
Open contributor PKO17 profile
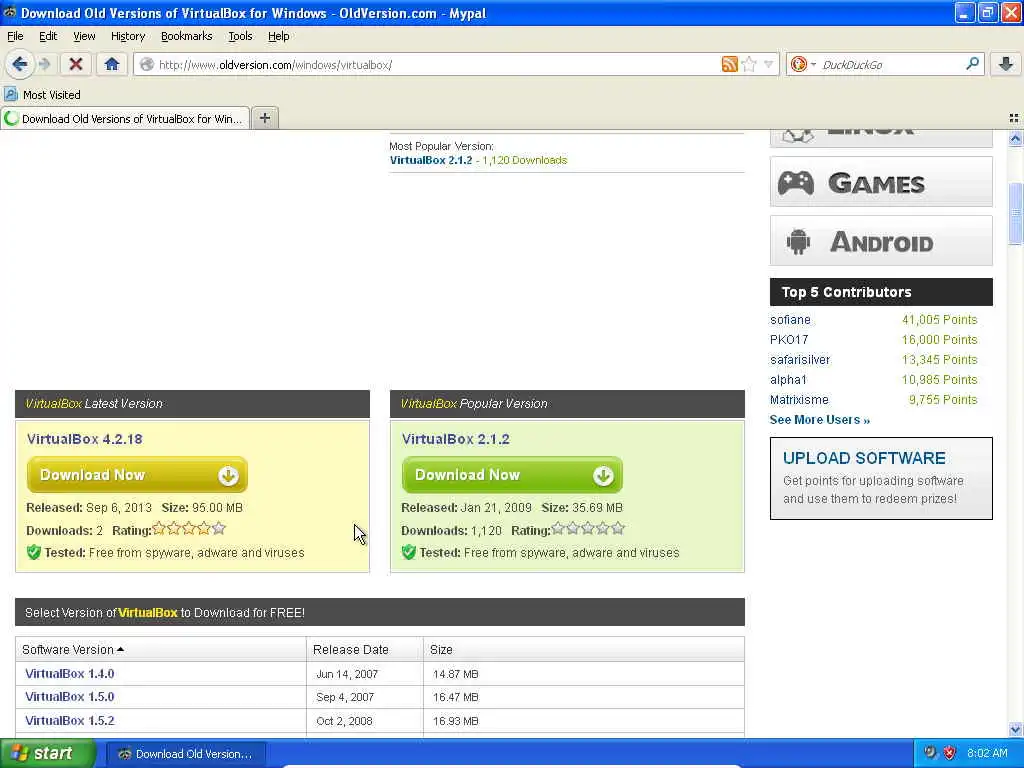coord(789,340)
